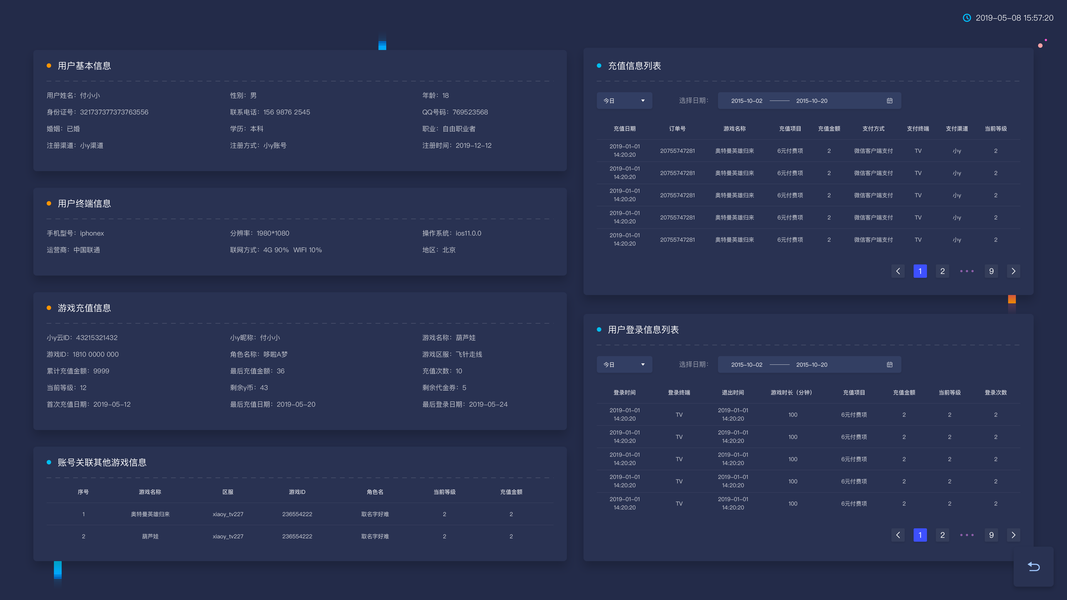Click the 游戏ID column header in bottom table
This screenshot has height=600, width=1067.
click(297, 492)
